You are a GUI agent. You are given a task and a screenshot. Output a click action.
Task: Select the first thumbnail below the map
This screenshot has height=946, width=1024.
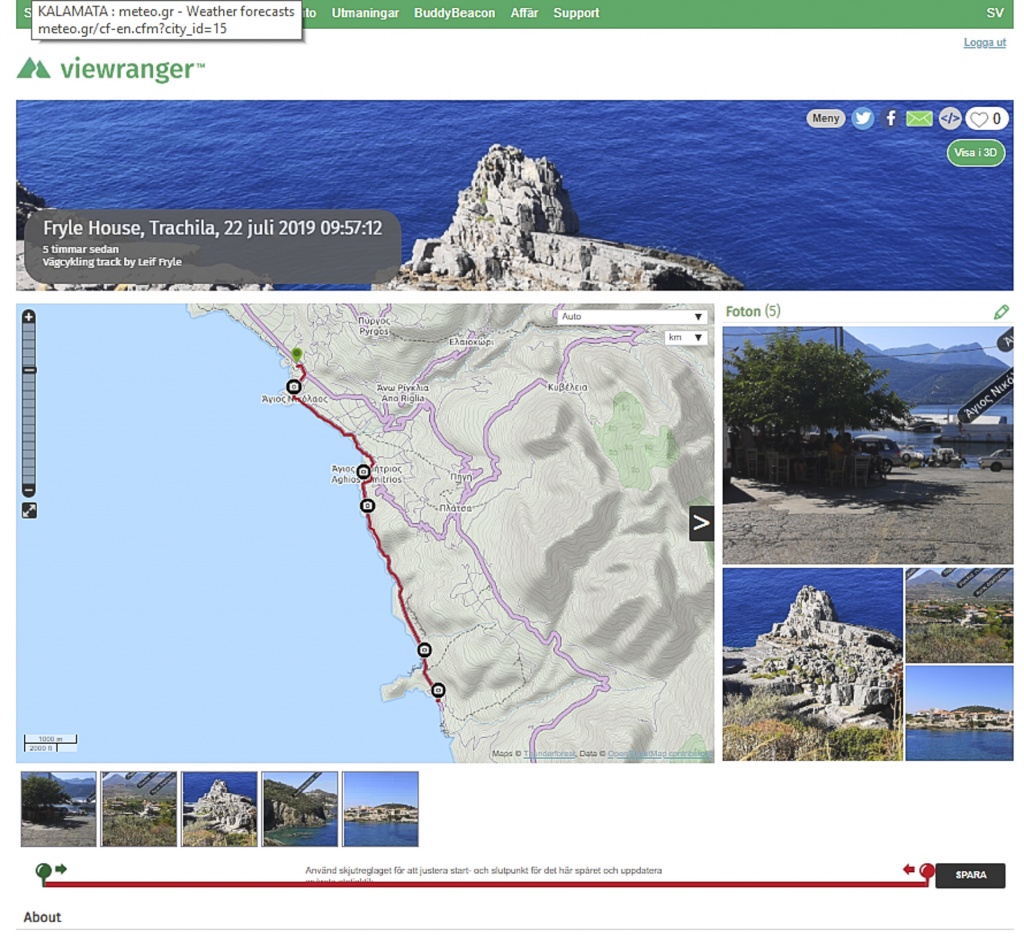point(59,809)
